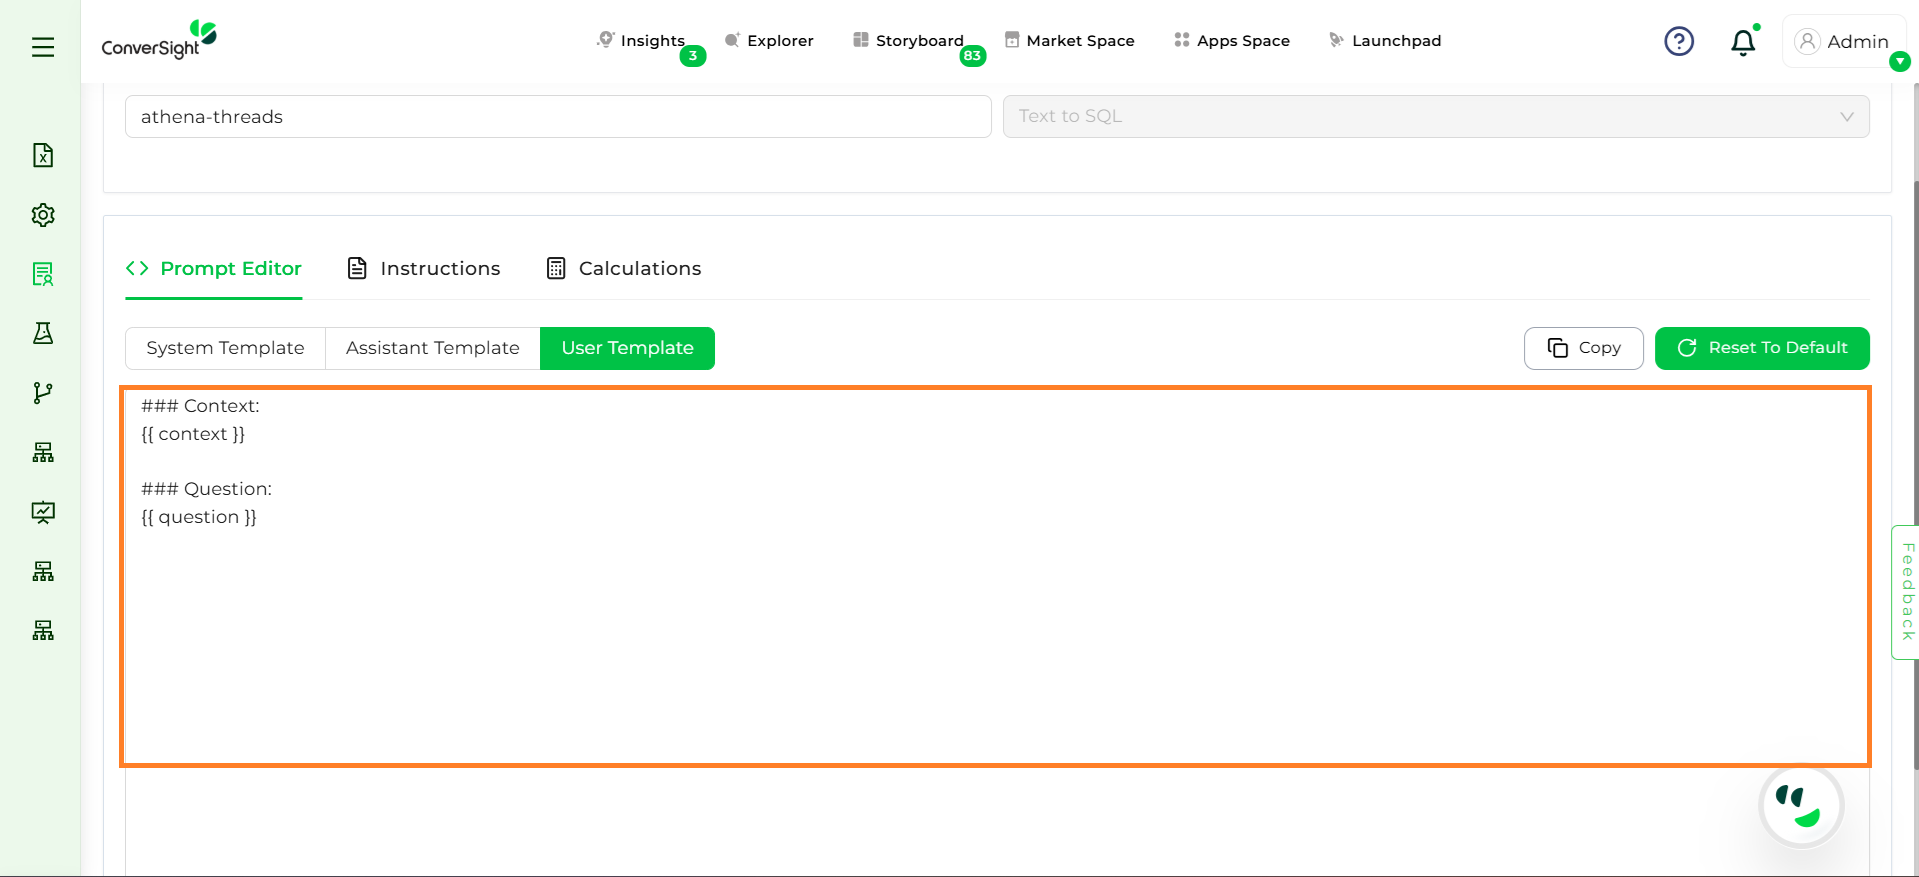
Task: Switch to System Template
Action: [x=225, y=348]
